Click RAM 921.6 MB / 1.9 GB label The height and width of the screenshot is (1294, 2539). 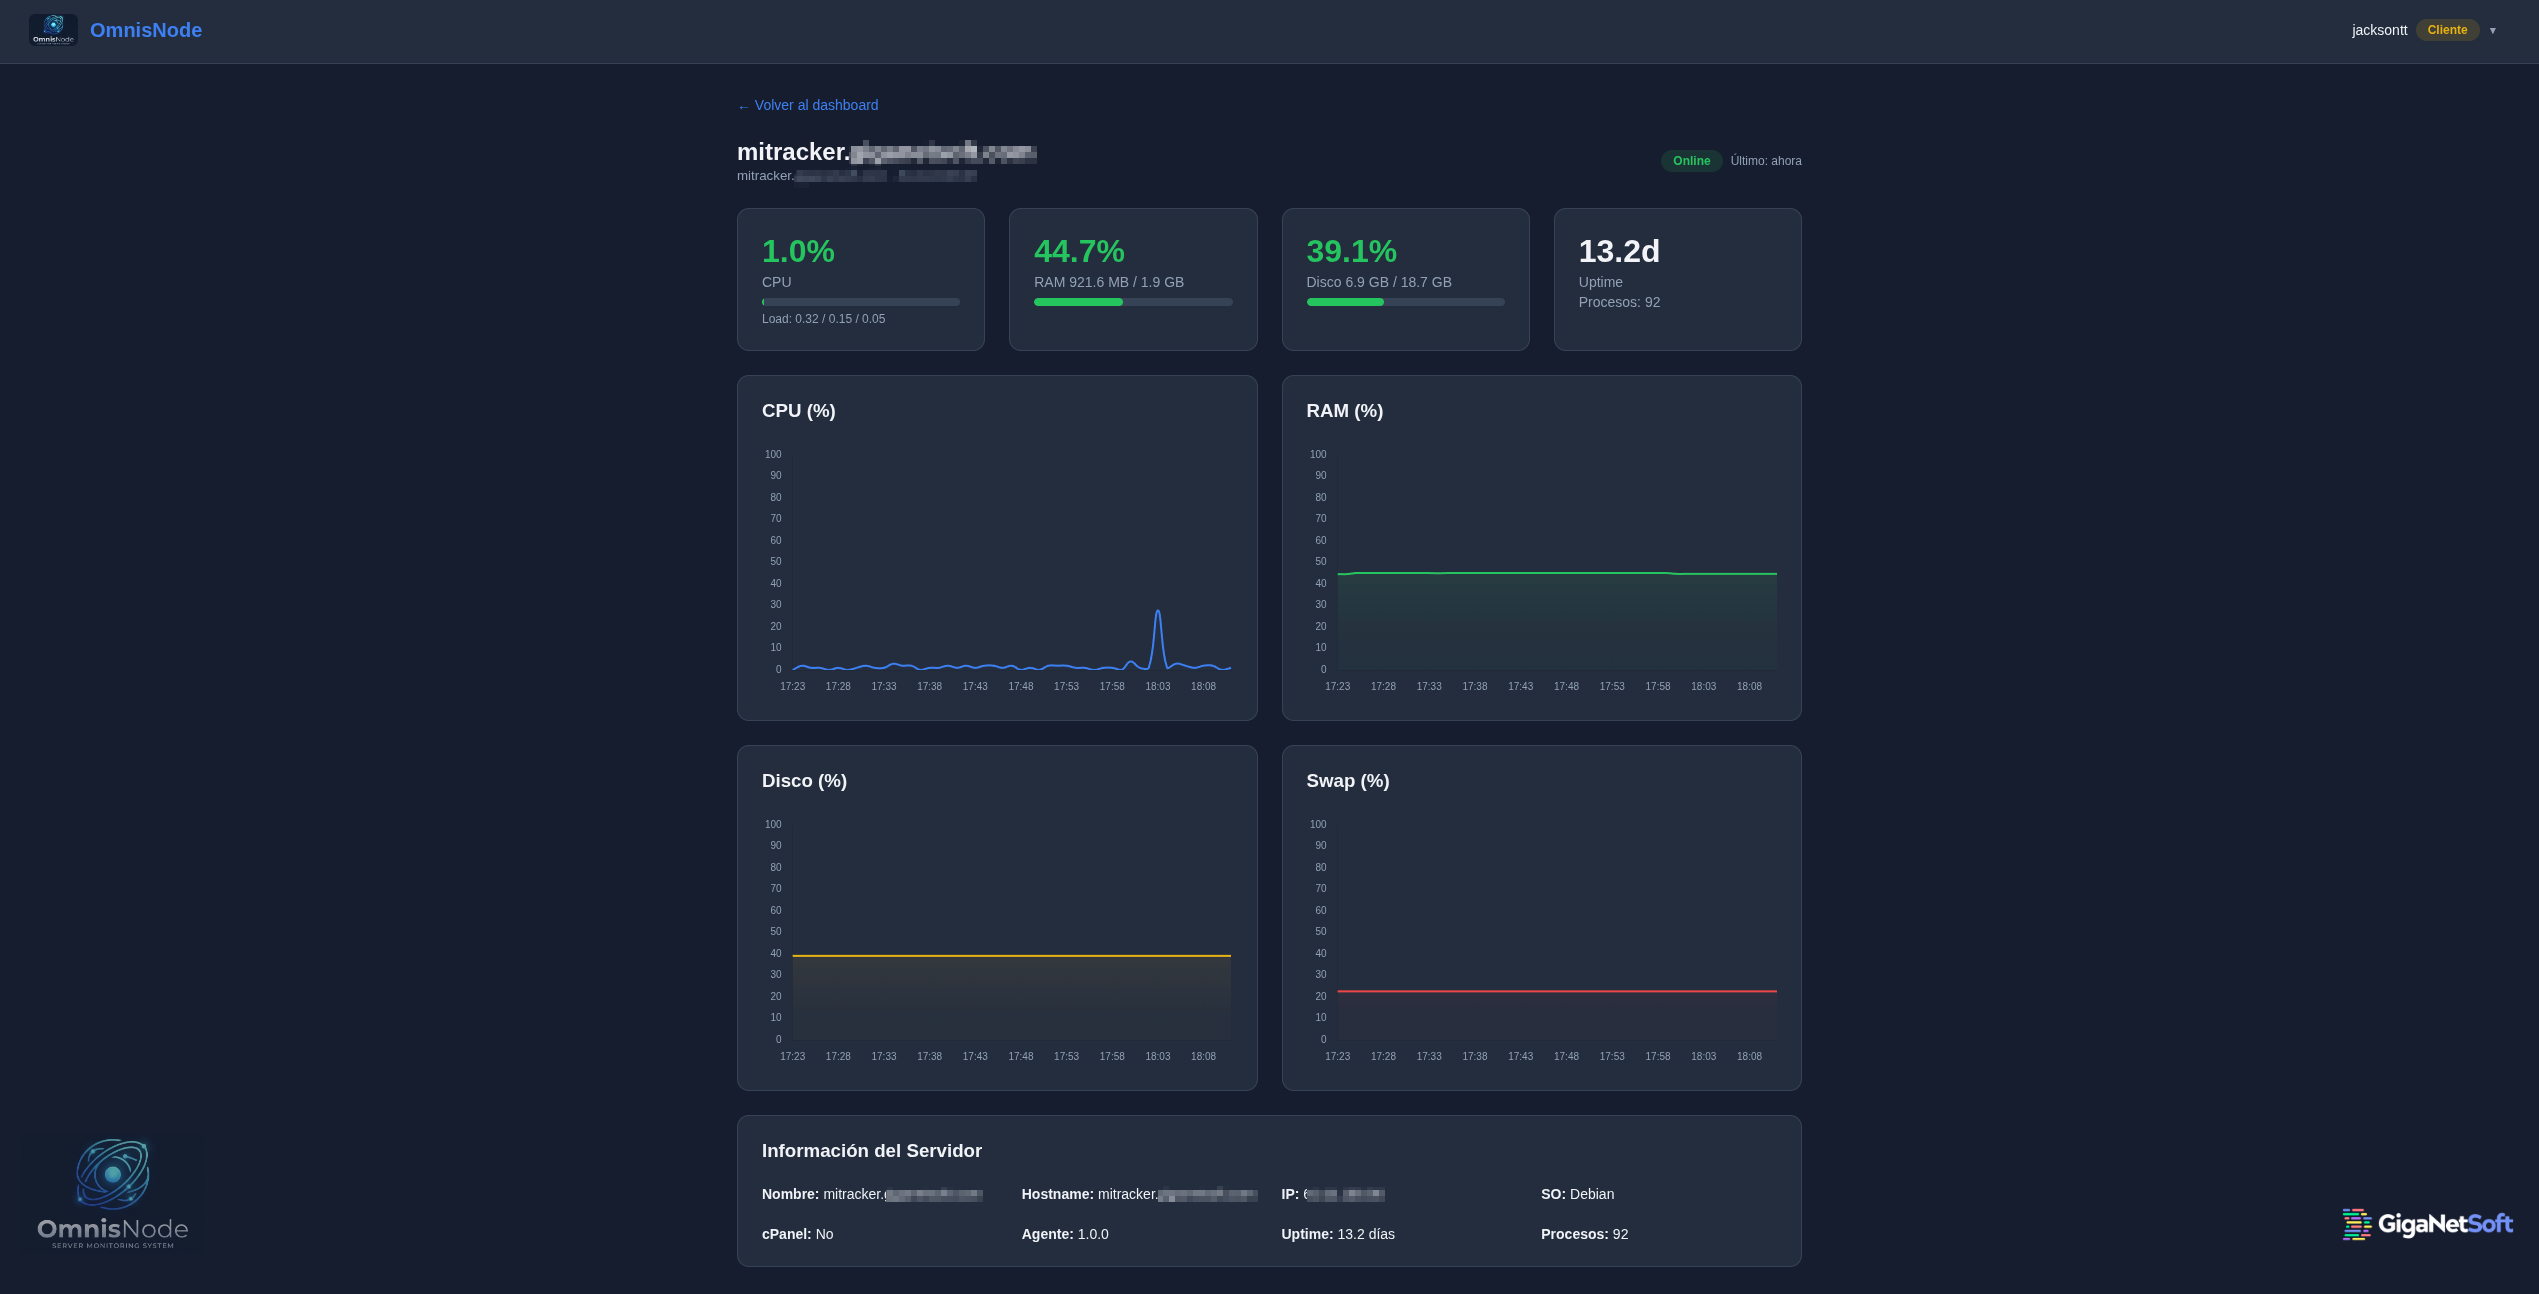(x=1109, y=282)
